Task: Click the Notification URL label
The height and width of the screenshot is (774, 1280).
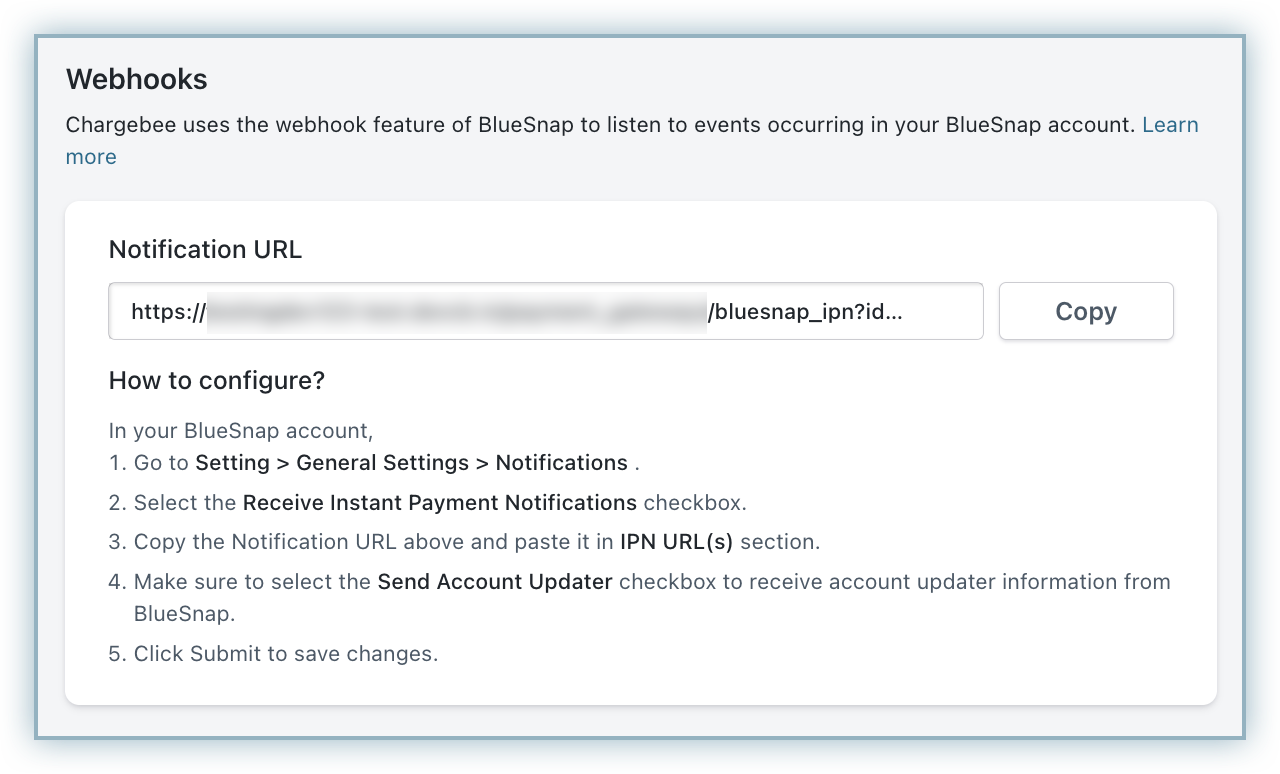Action: (x=205, y=249)
